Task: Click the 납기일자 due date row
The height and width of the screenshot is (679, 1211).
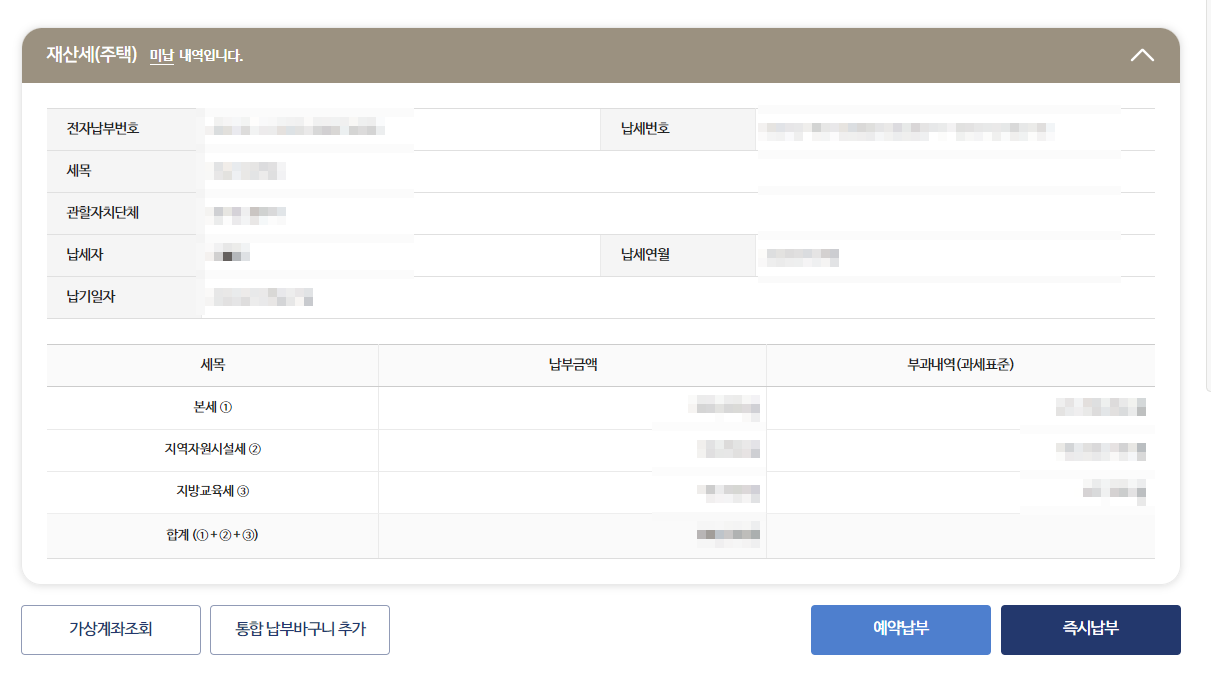Action: pyautogui.click(x=91, y=297)
